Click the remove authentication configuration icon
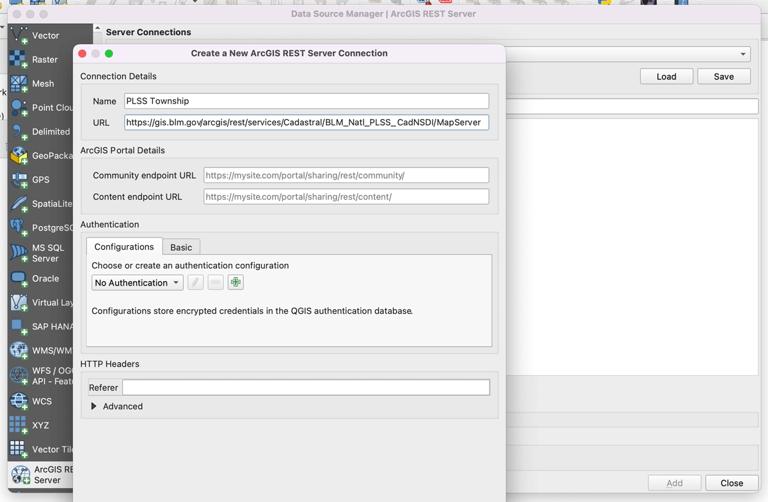The width and height of the screenshot is (768, 502). tap(216, 283)
